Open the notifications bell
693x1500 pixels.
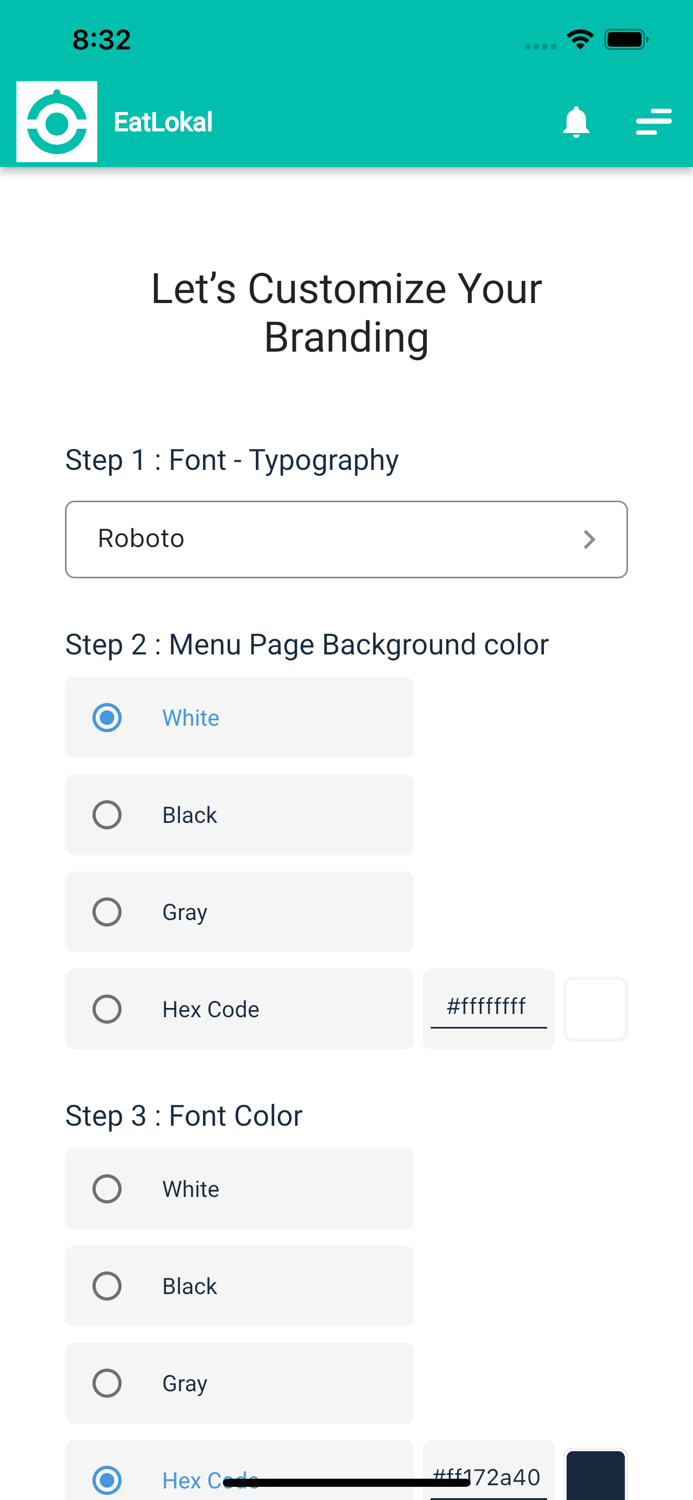click(576, 122)
